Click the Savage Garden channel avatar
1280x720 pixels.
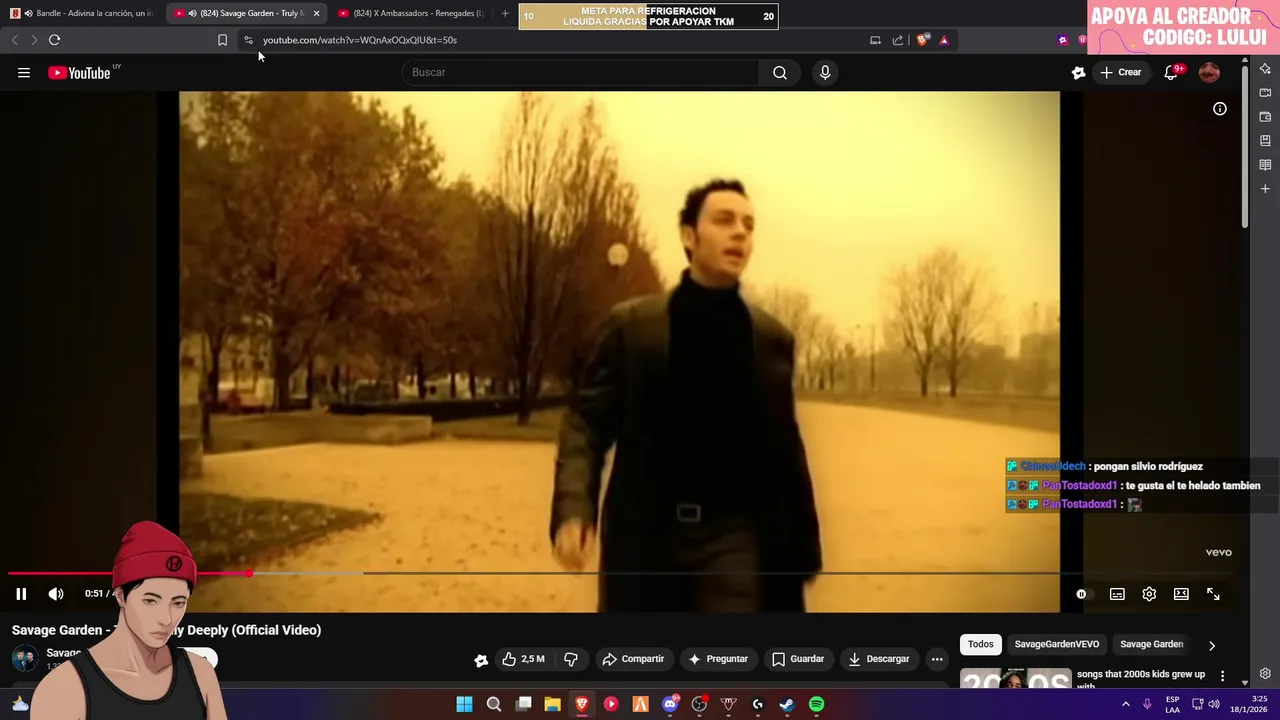pyautogui.click(x=25, y=658)
